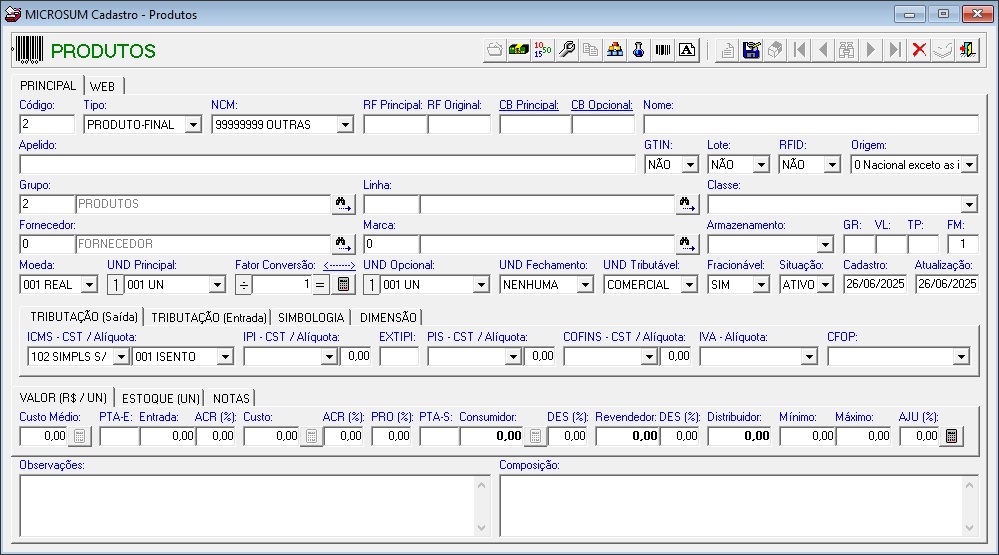Expand the Tipo PRODUTO-FINAL dropdown

[x=193, y=125]
